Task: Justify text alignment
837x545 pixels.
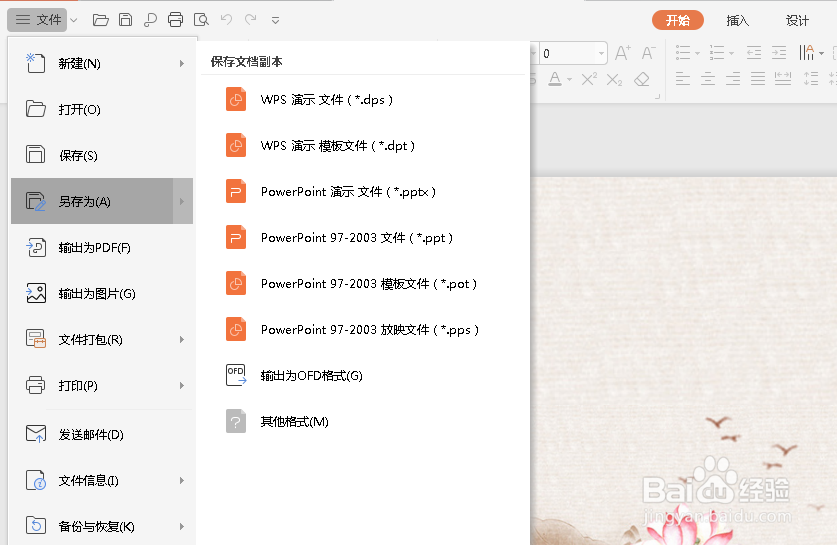Action: coord(758,79)
